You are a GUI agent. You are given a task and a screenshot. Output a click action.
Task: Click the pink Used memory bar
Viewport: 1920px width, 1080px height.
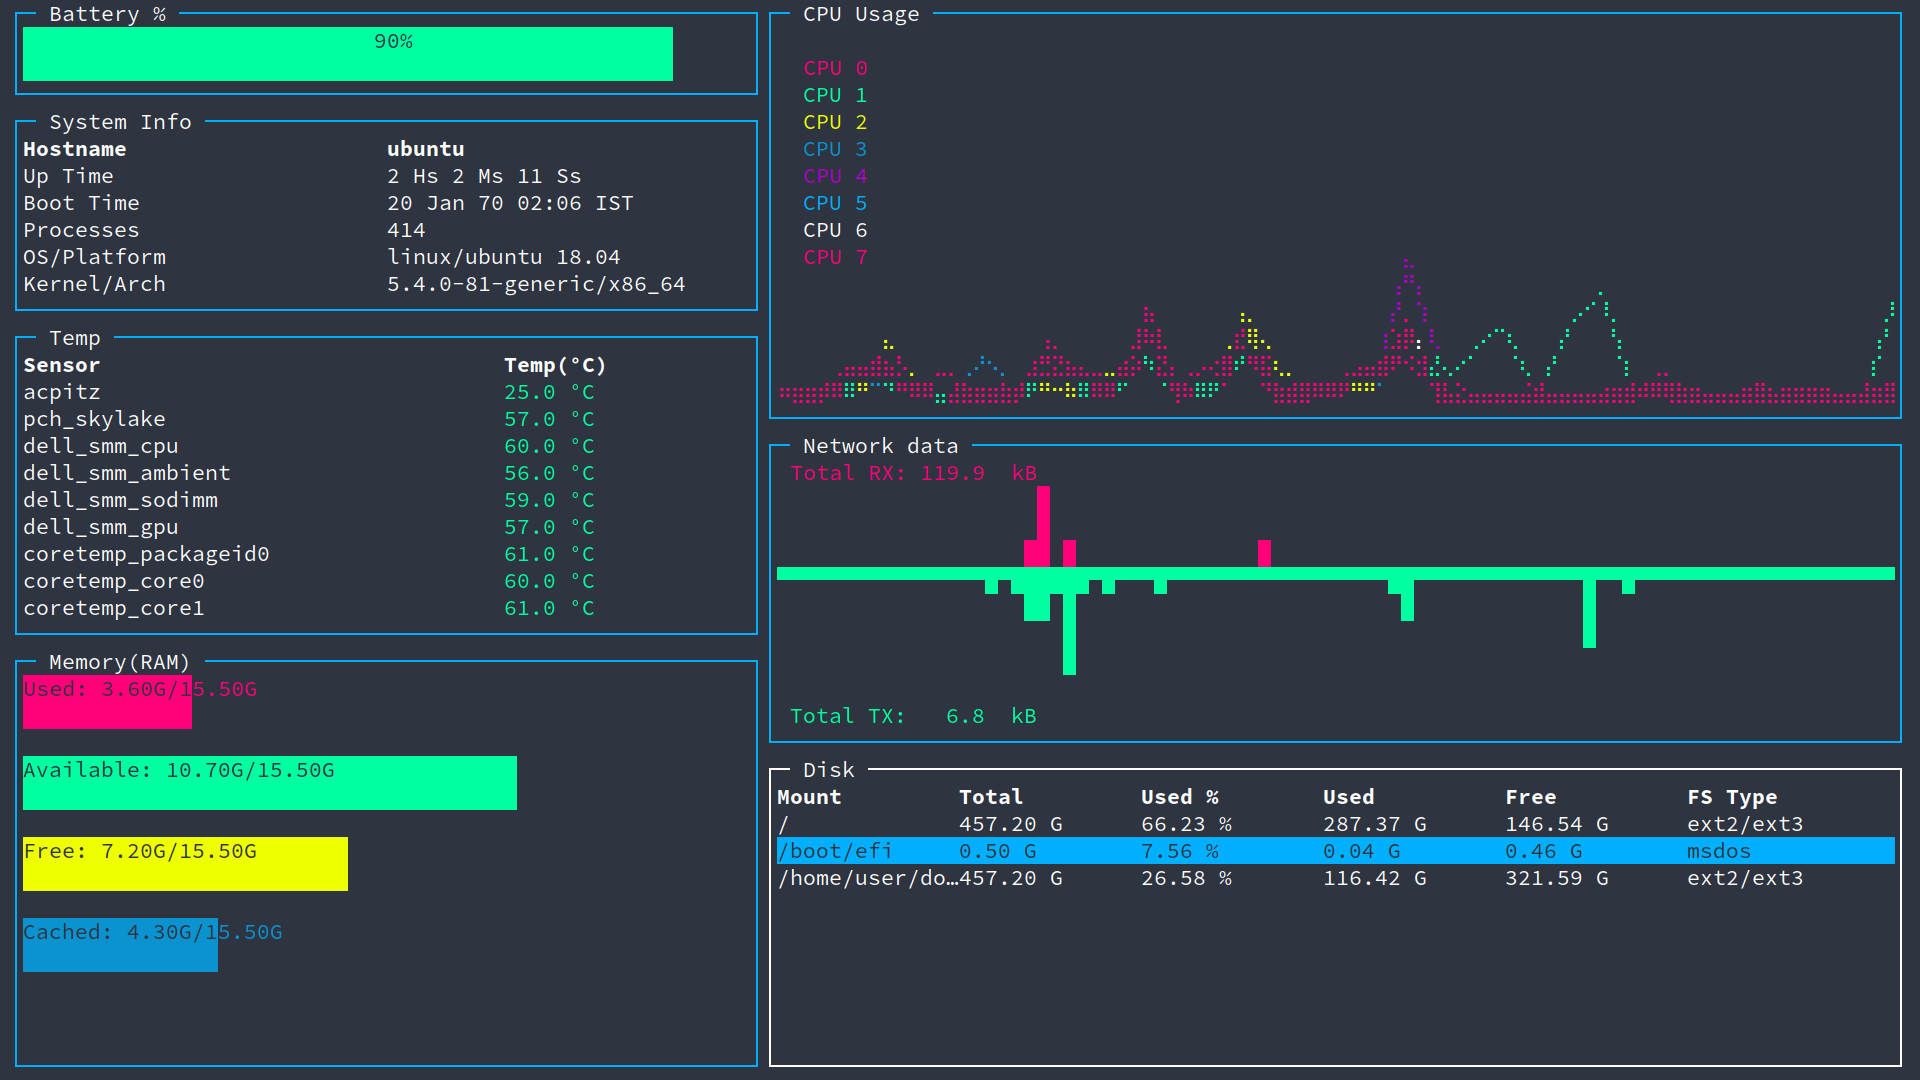click(x=107, y=703)
